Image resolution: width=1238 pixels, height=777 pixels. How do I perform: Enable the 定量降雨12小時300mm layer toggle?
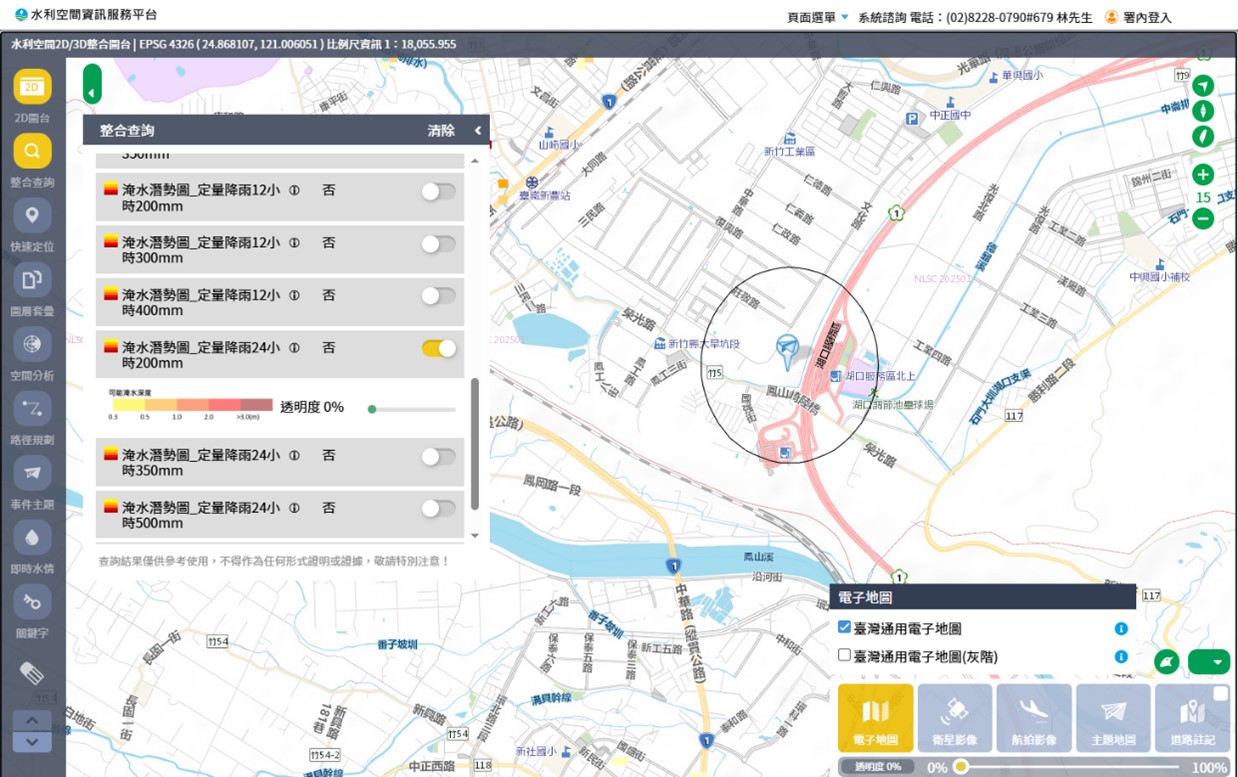[438, 243]
